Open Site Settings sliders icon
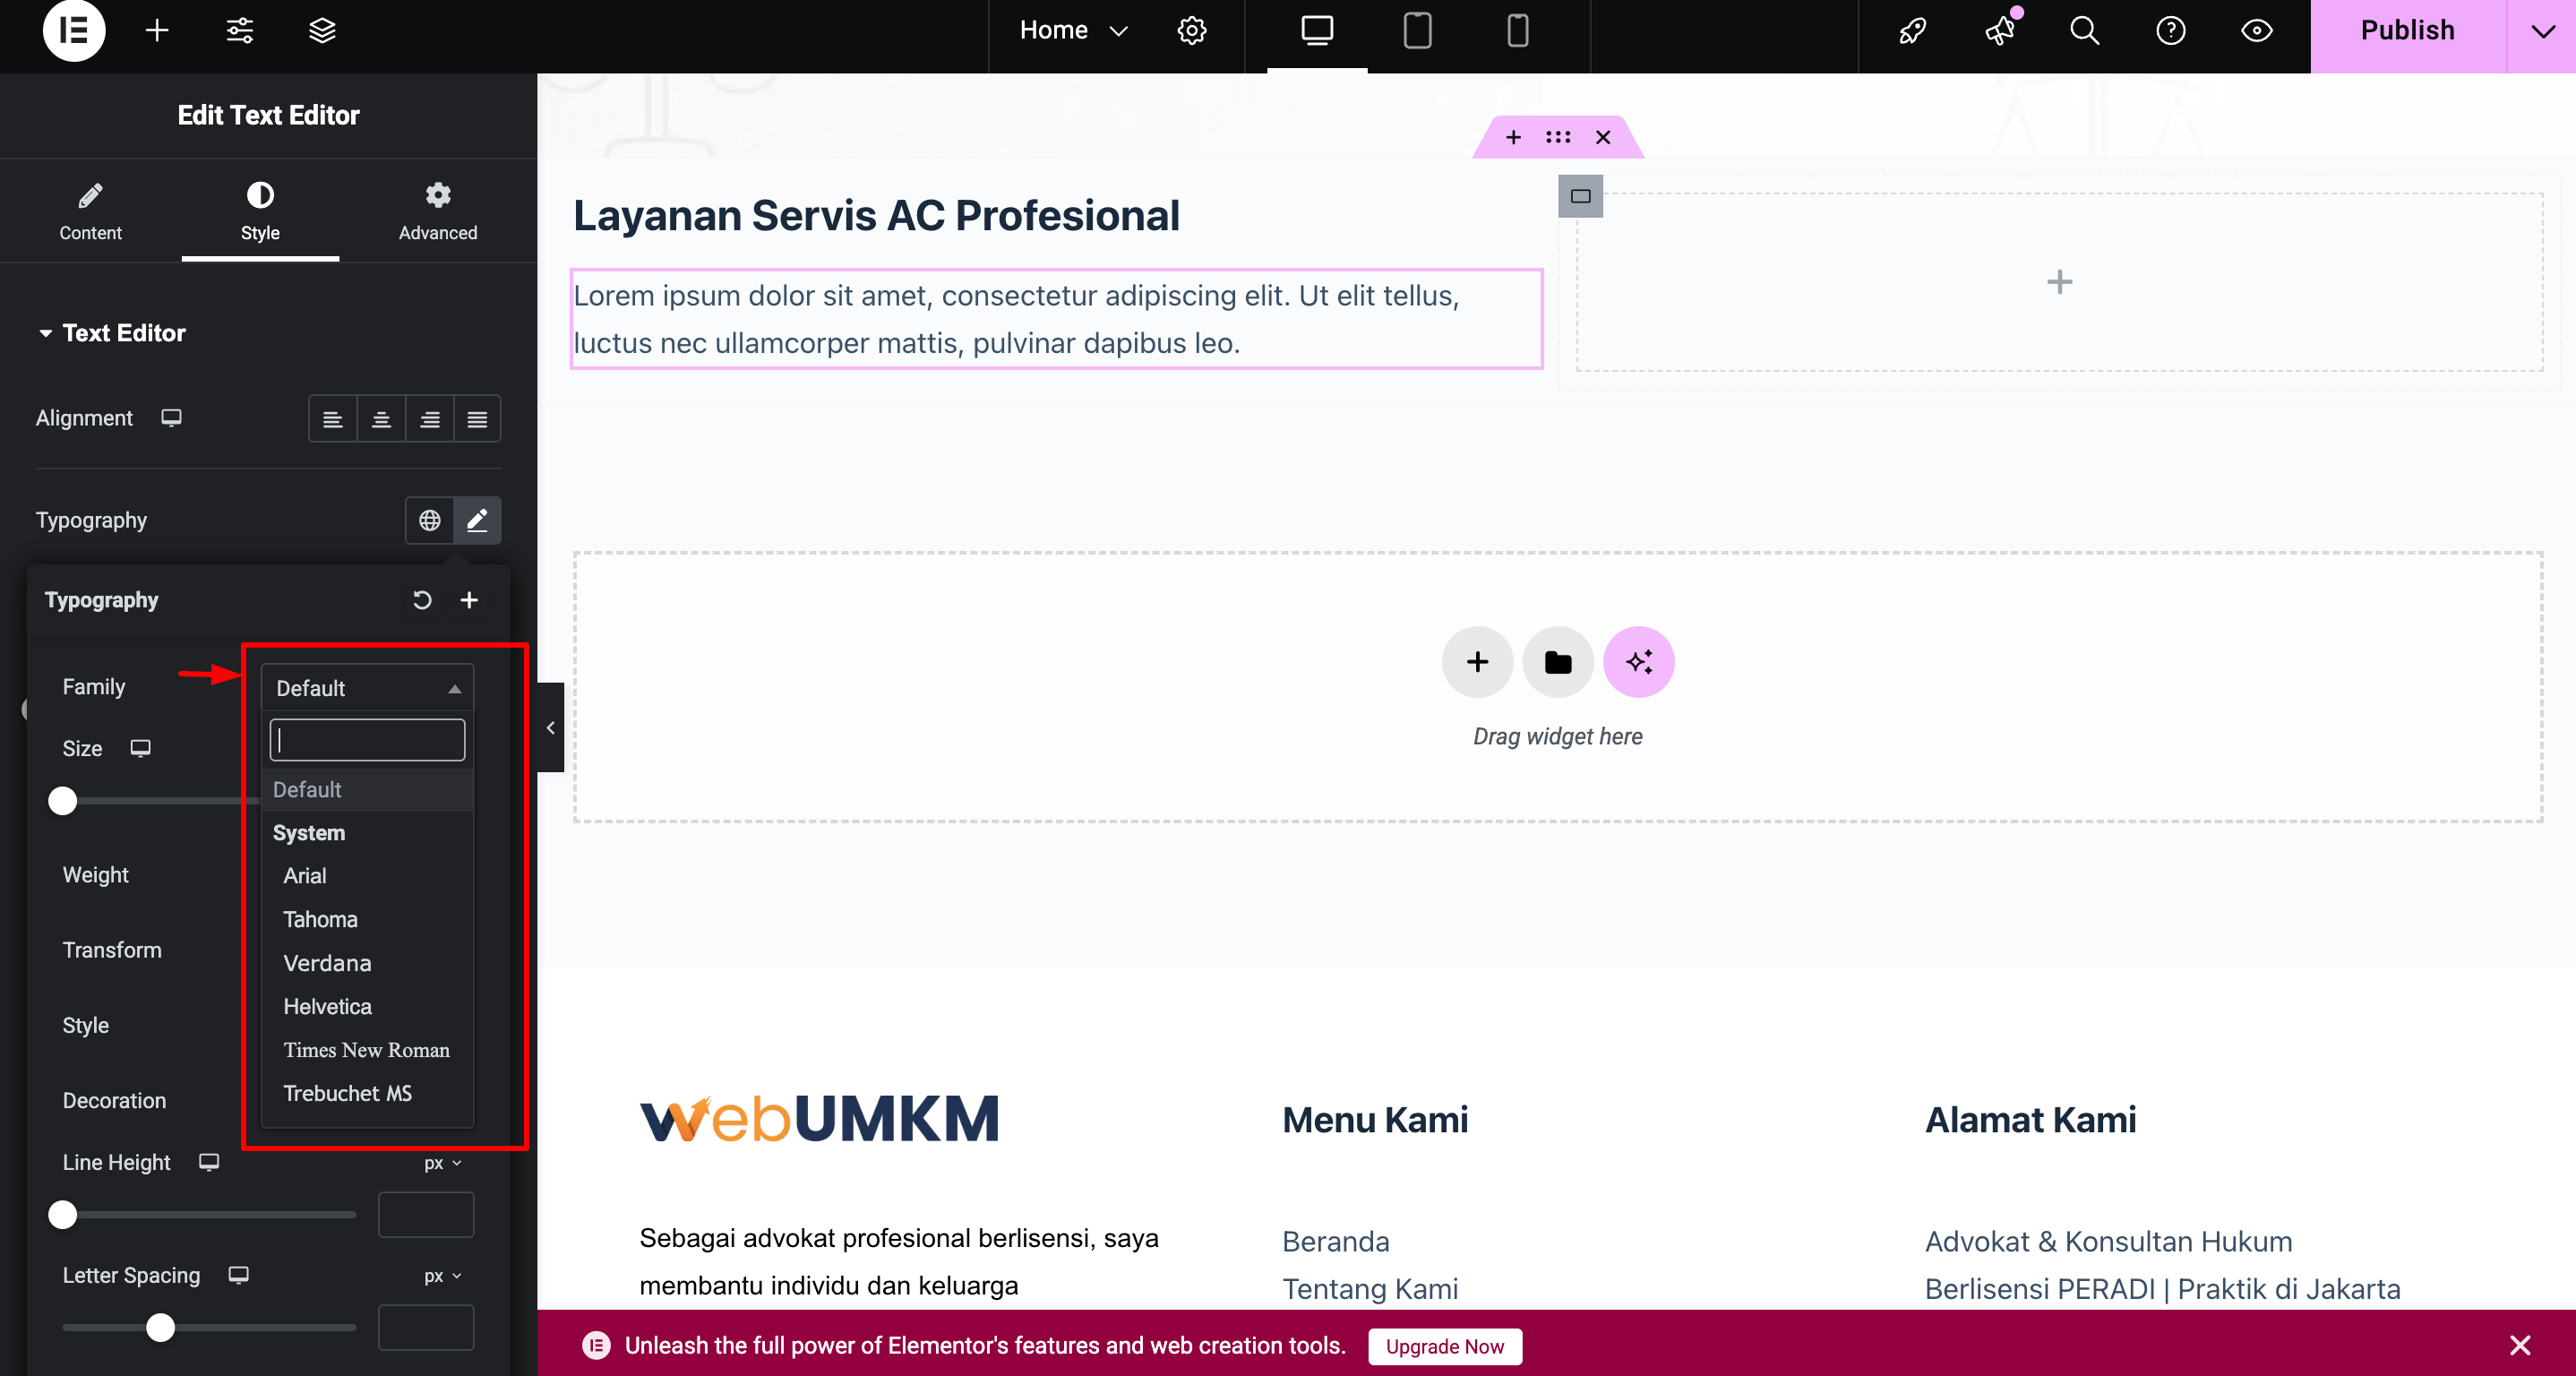The image size is (2576, 1376). click(240, 31)
